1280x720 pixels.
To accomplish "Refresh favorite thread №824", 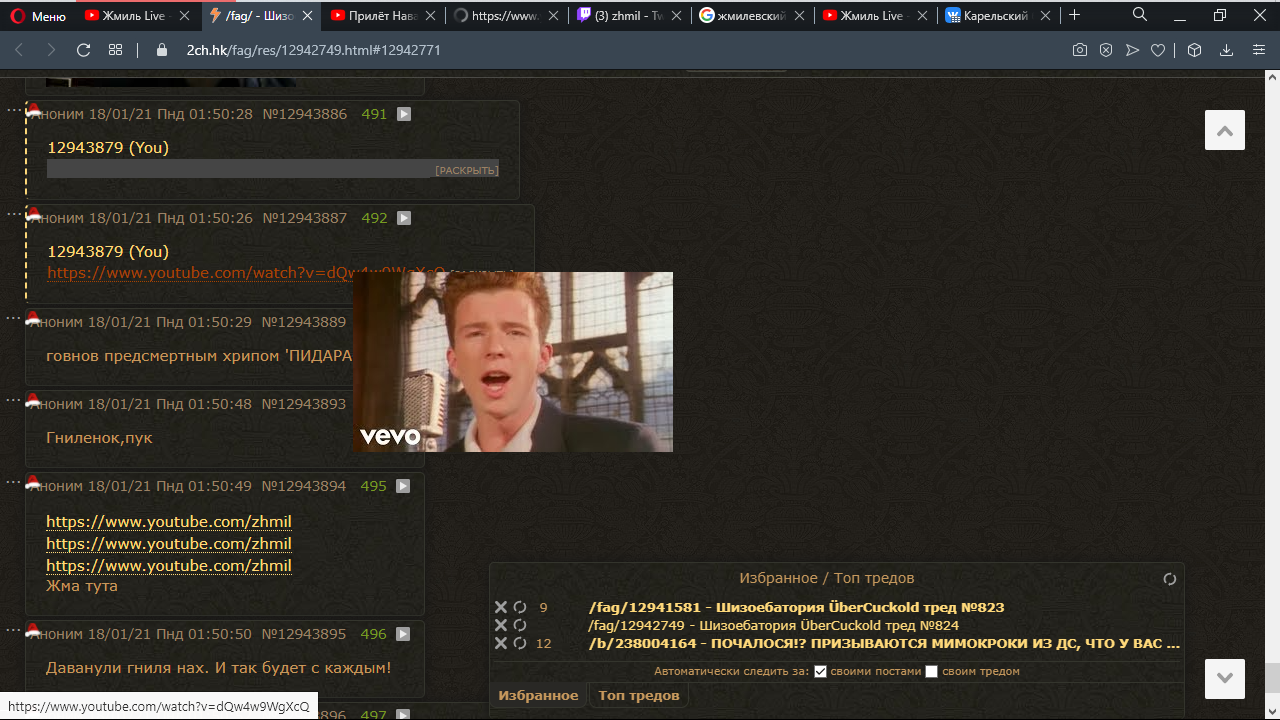I will (x=520, y=625).
